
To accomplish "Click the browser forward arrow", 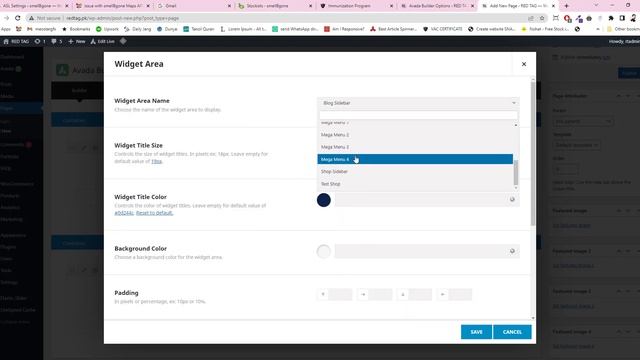I will [x=6, y=18].
